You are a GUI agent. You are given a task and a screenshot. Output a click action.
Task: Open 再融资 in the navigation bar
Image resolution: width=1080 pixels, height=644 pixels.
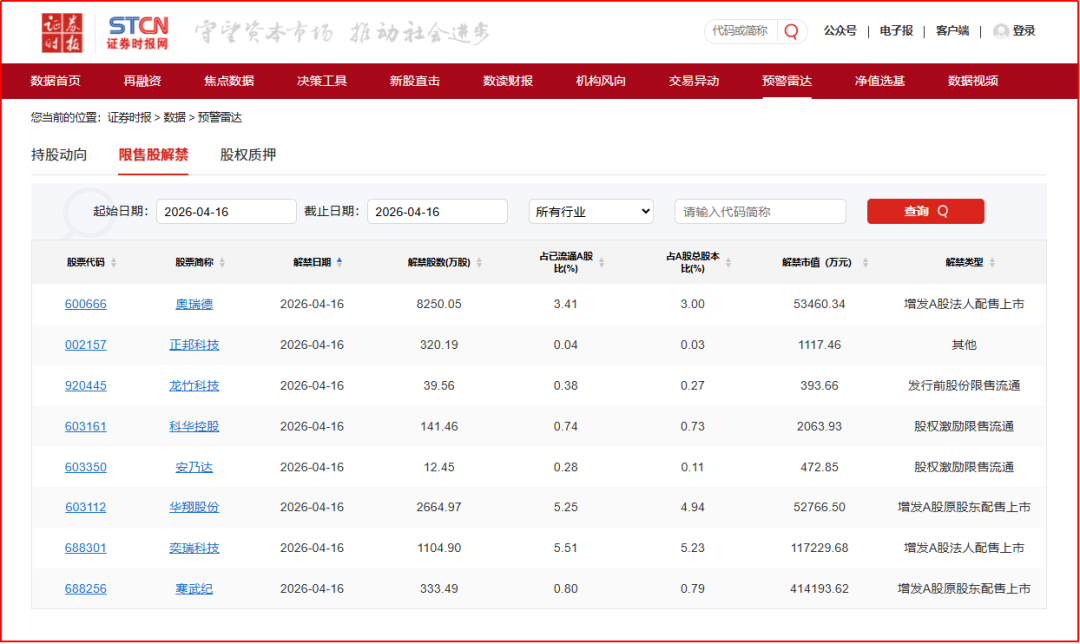click(x=142, y=81)
